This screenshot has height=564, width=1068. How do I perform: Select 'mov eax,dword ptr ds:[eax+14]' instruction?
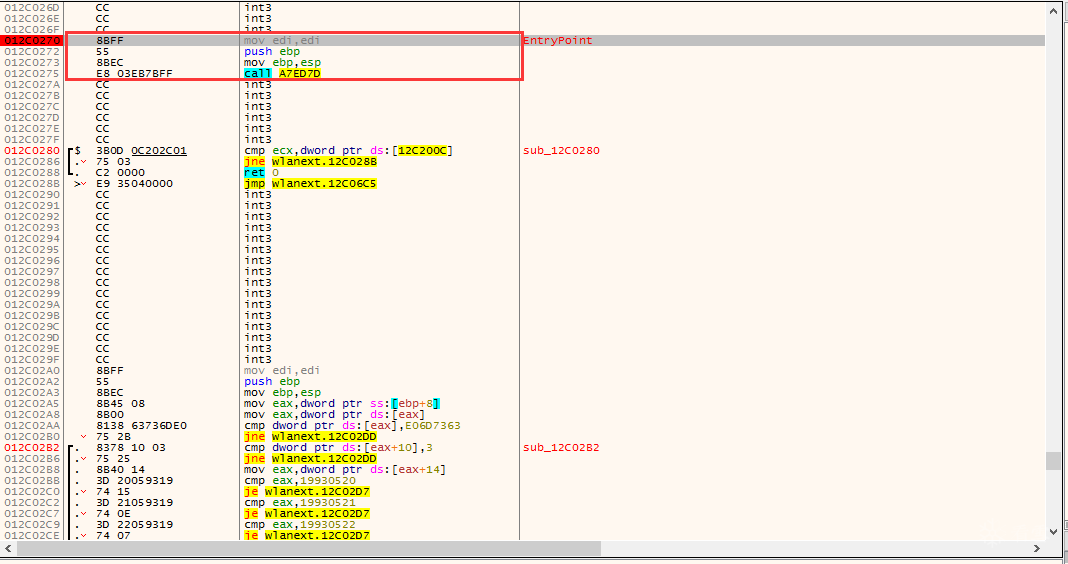(345, 470)
